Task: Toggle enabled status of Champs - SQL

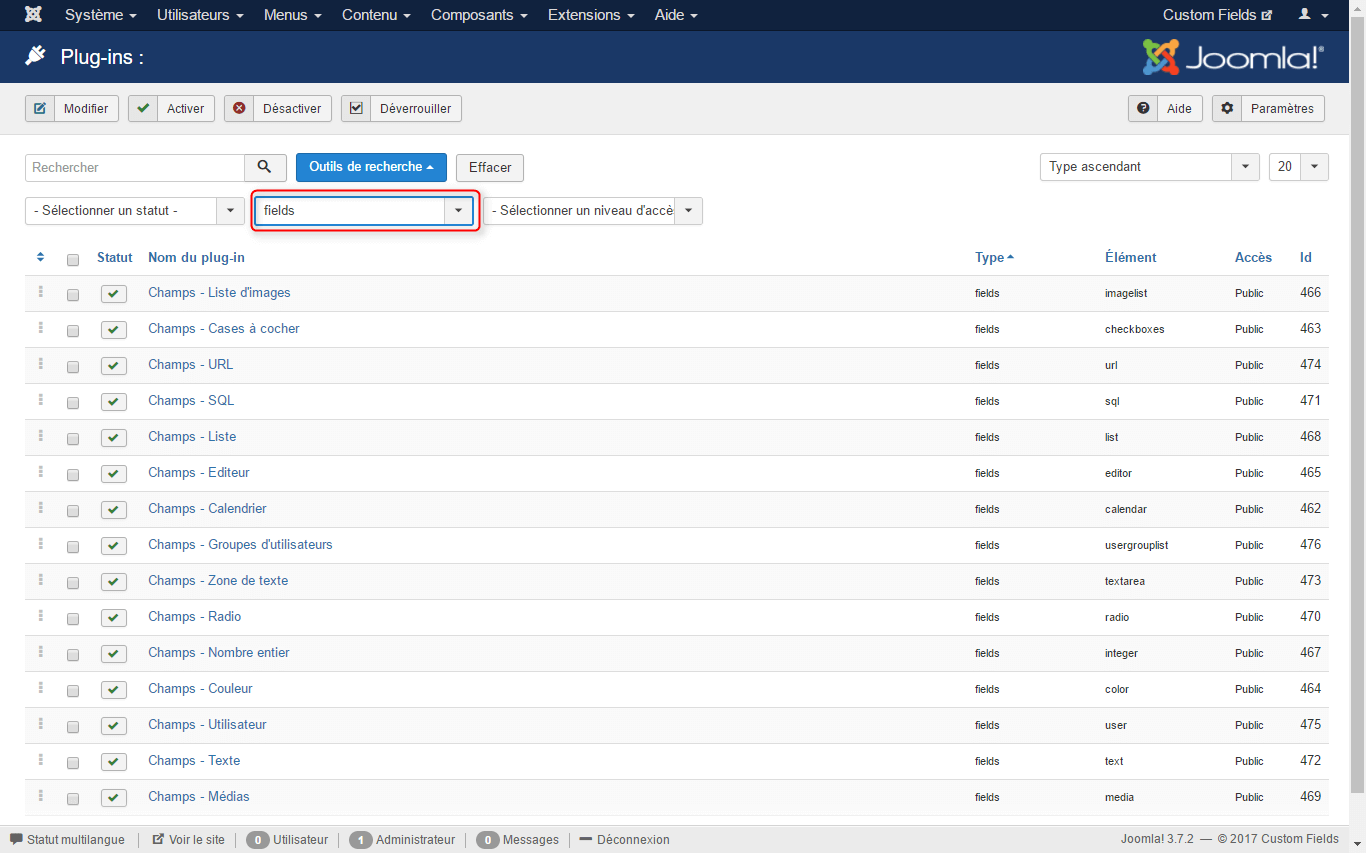Action: coord(114,402)
